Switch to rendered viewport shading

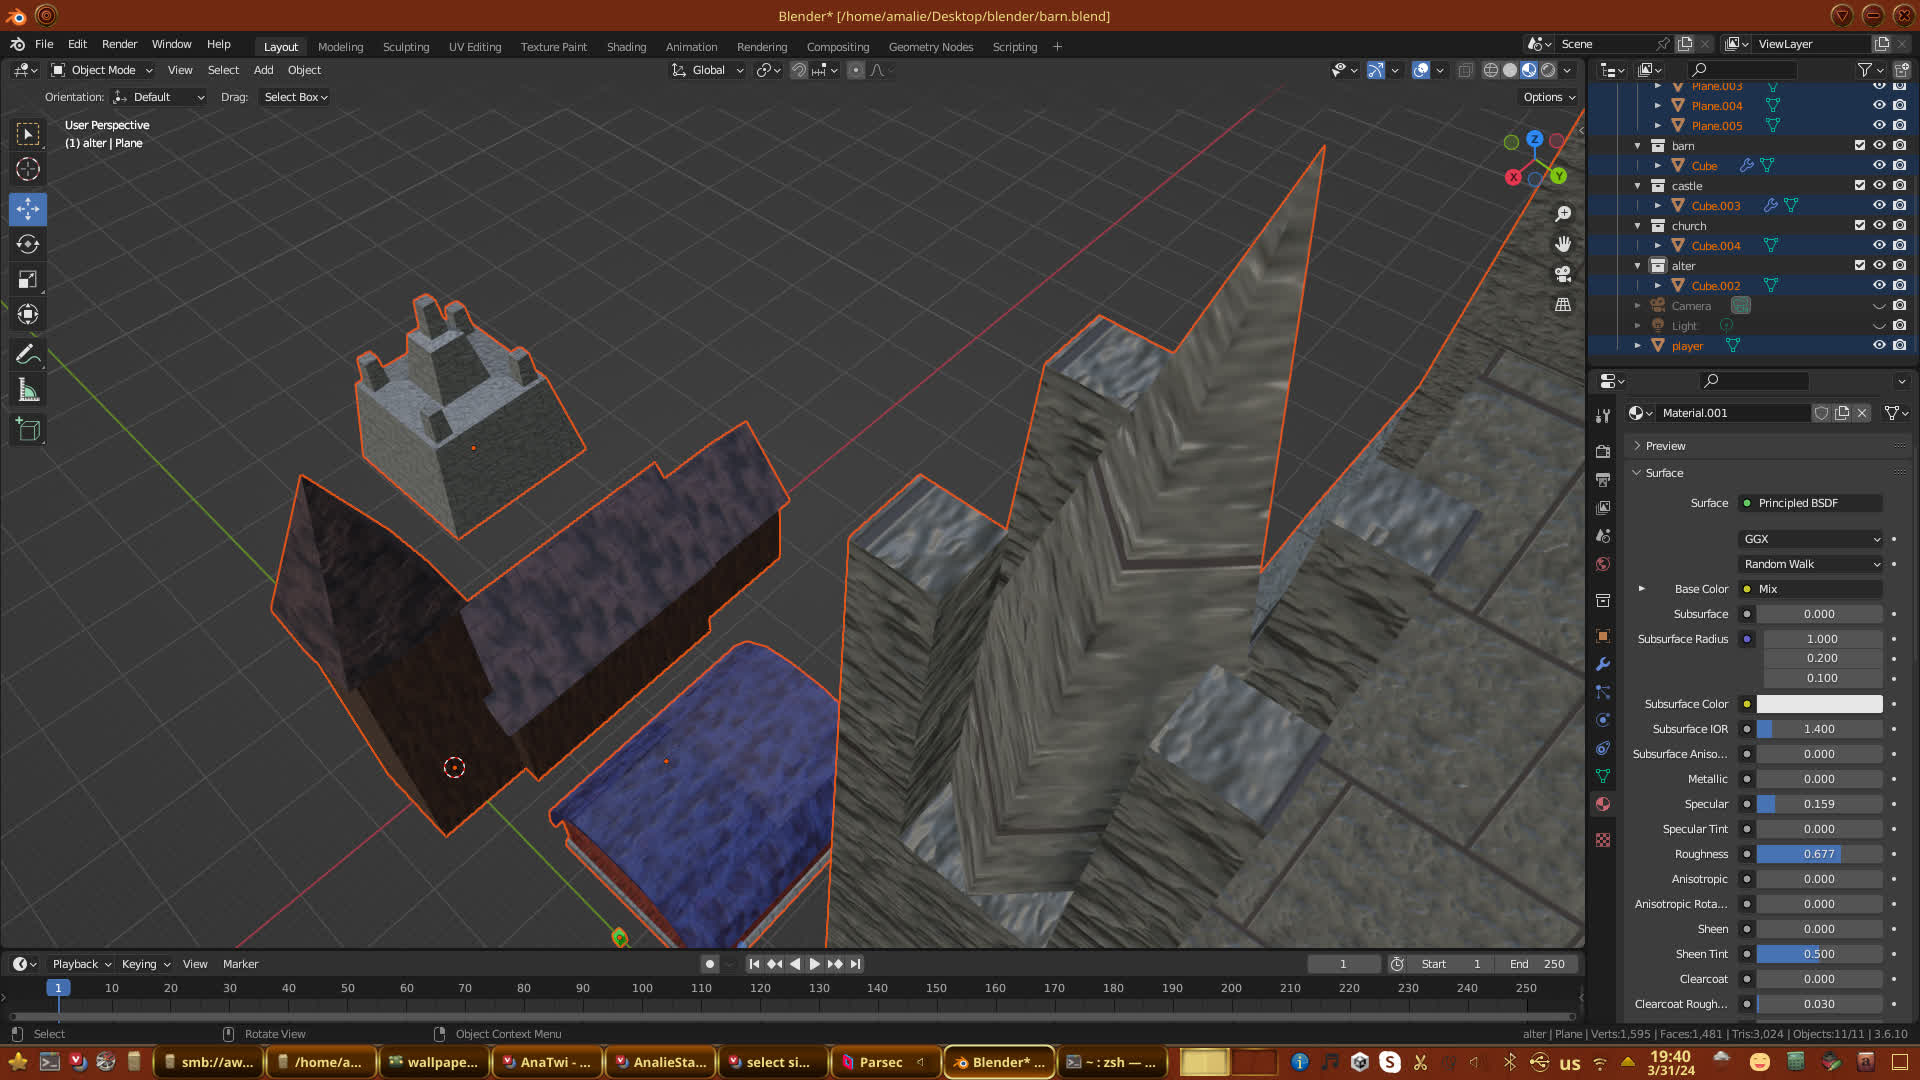[x=1548, y=70]
